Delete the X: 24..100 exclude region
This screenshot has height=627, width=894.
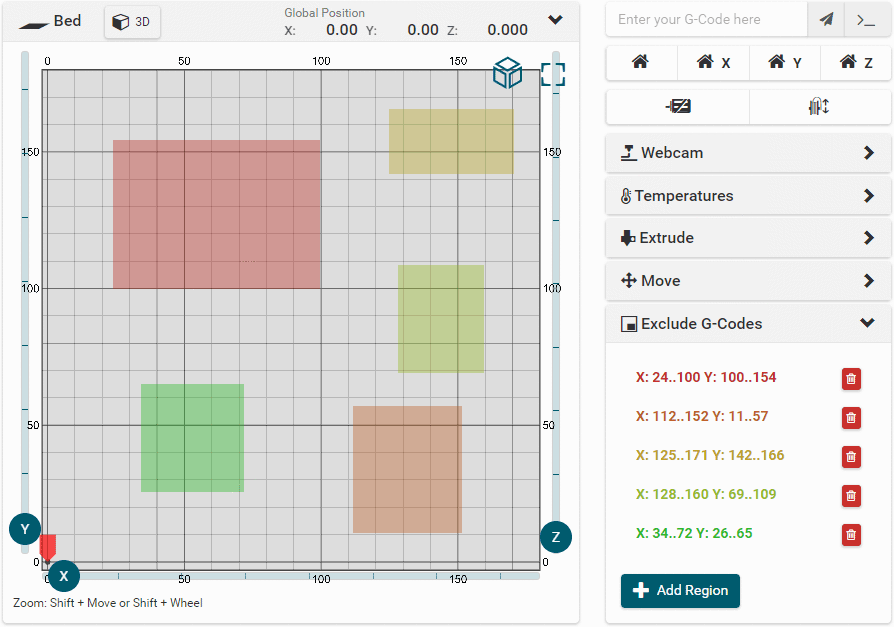[851, 378]
